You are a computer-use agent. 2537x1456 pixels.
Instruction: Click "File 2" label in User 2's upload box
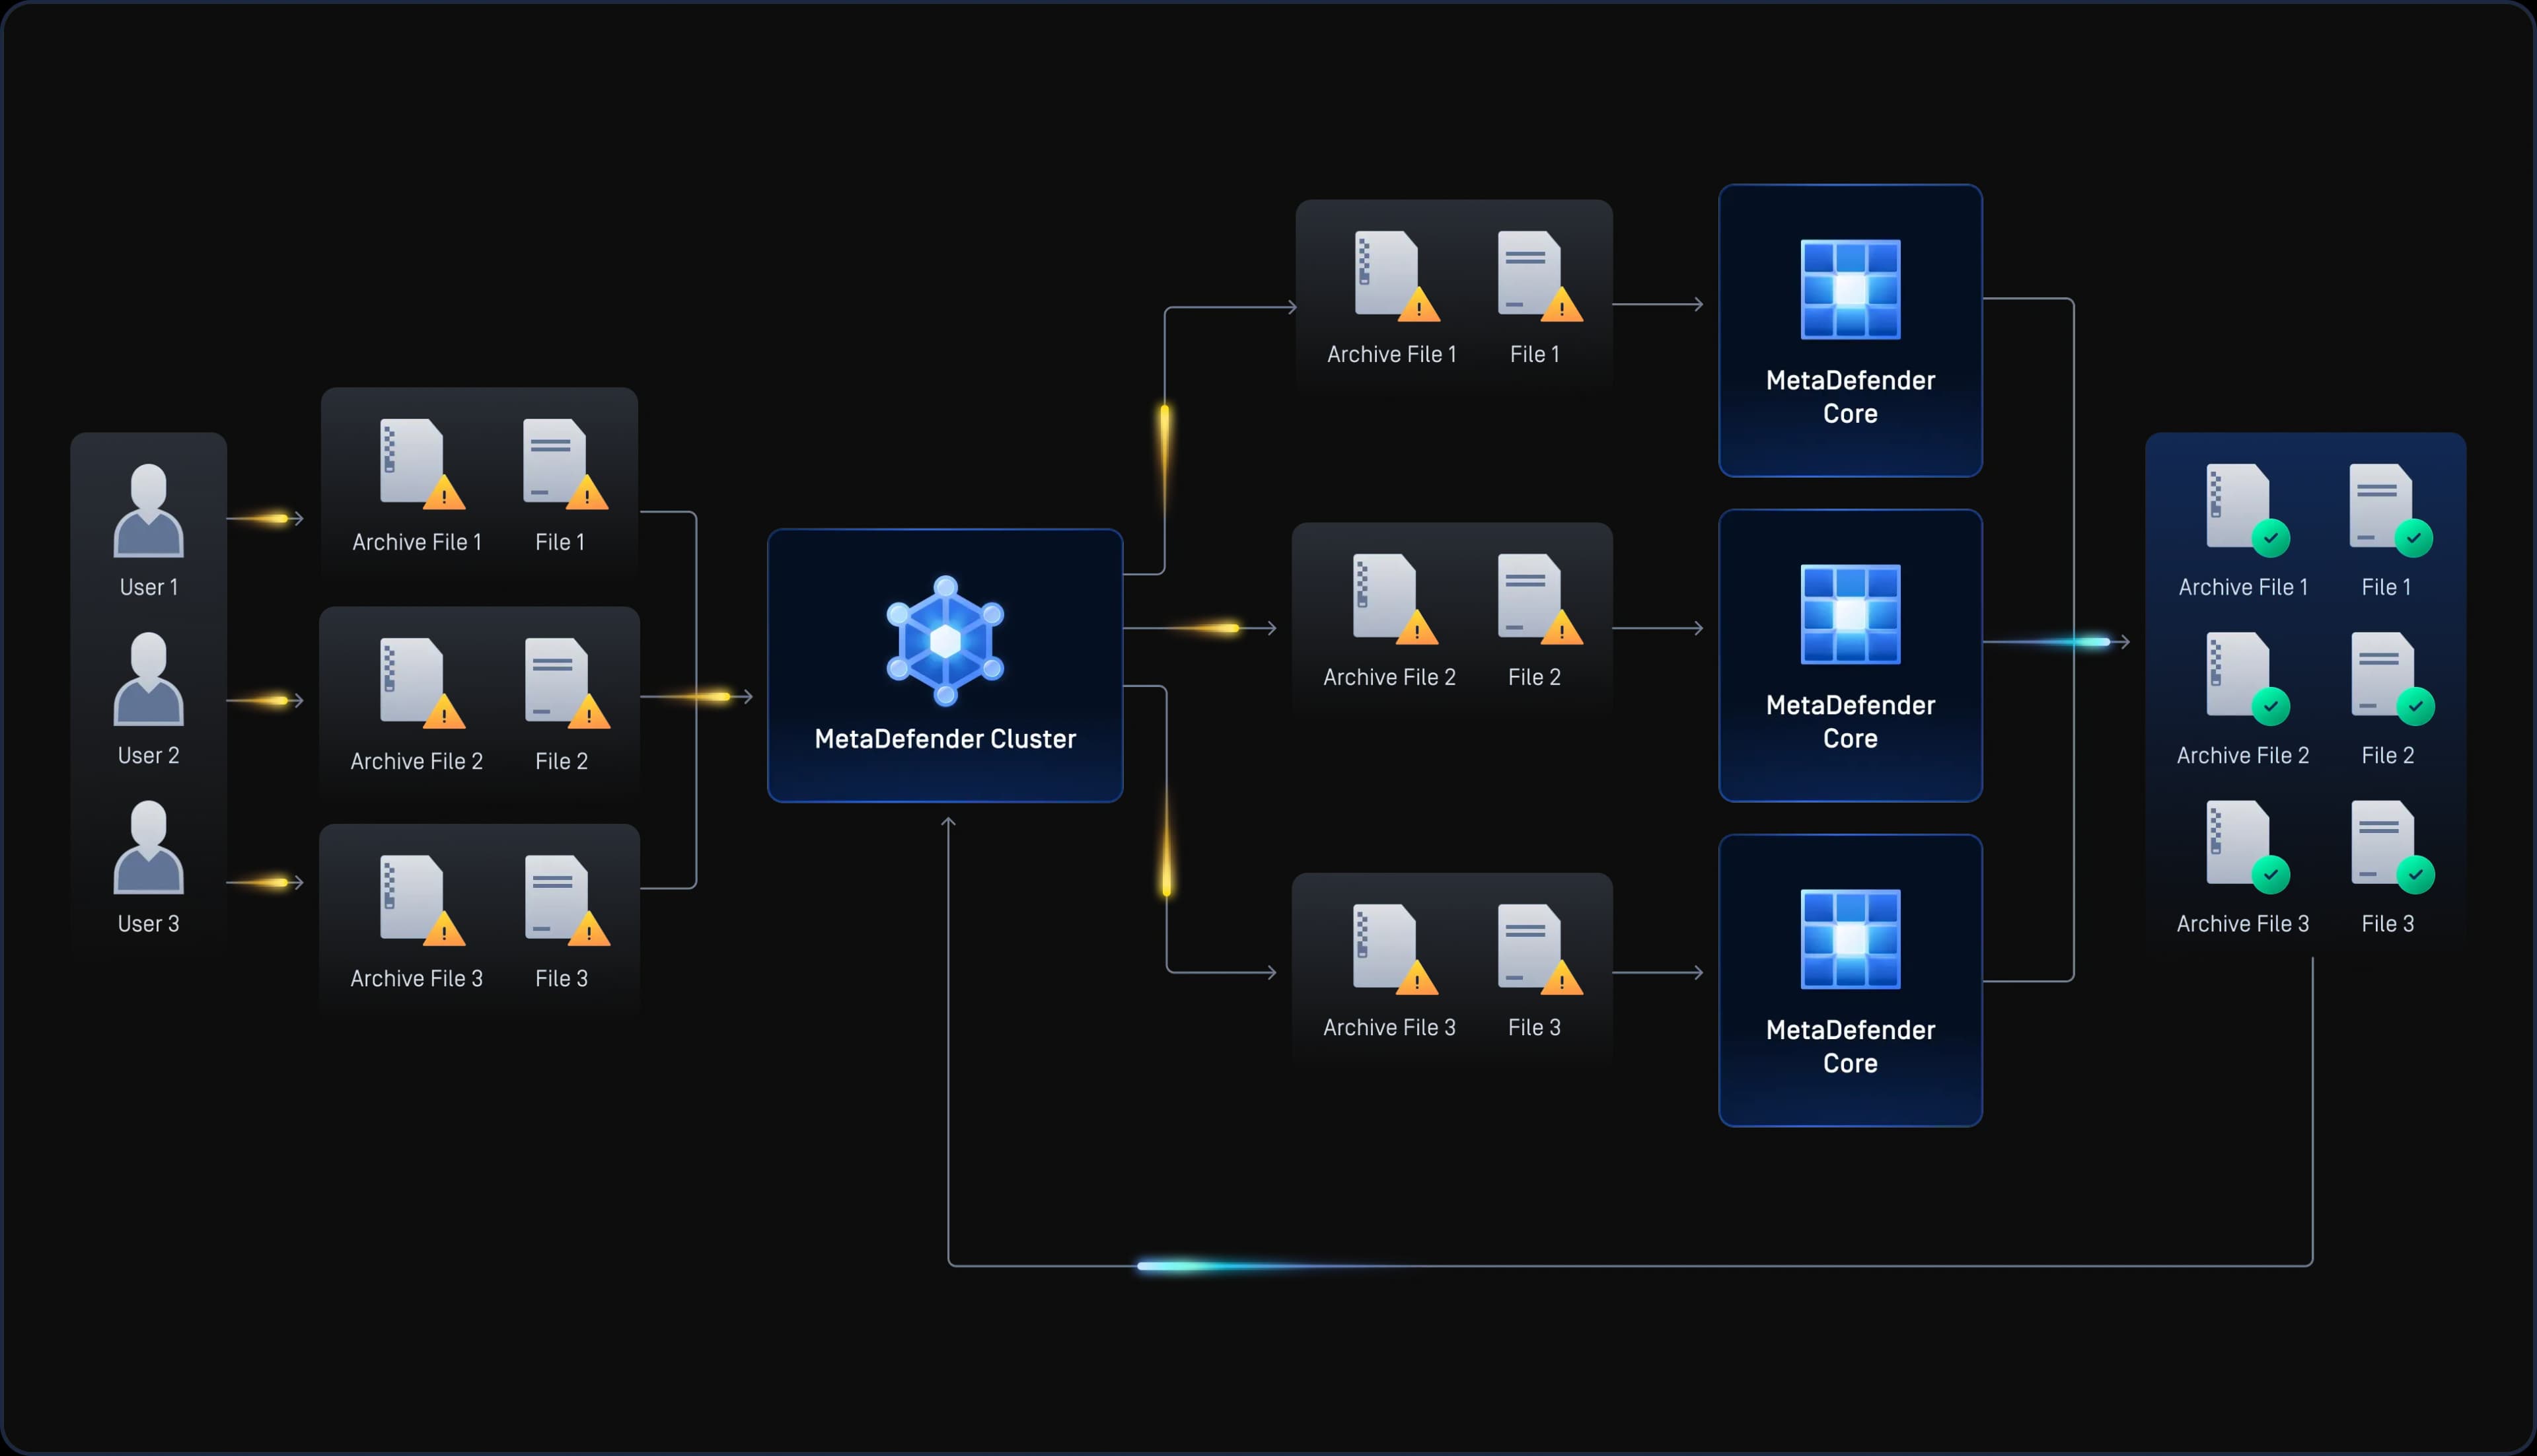click(x=561, y=761)
